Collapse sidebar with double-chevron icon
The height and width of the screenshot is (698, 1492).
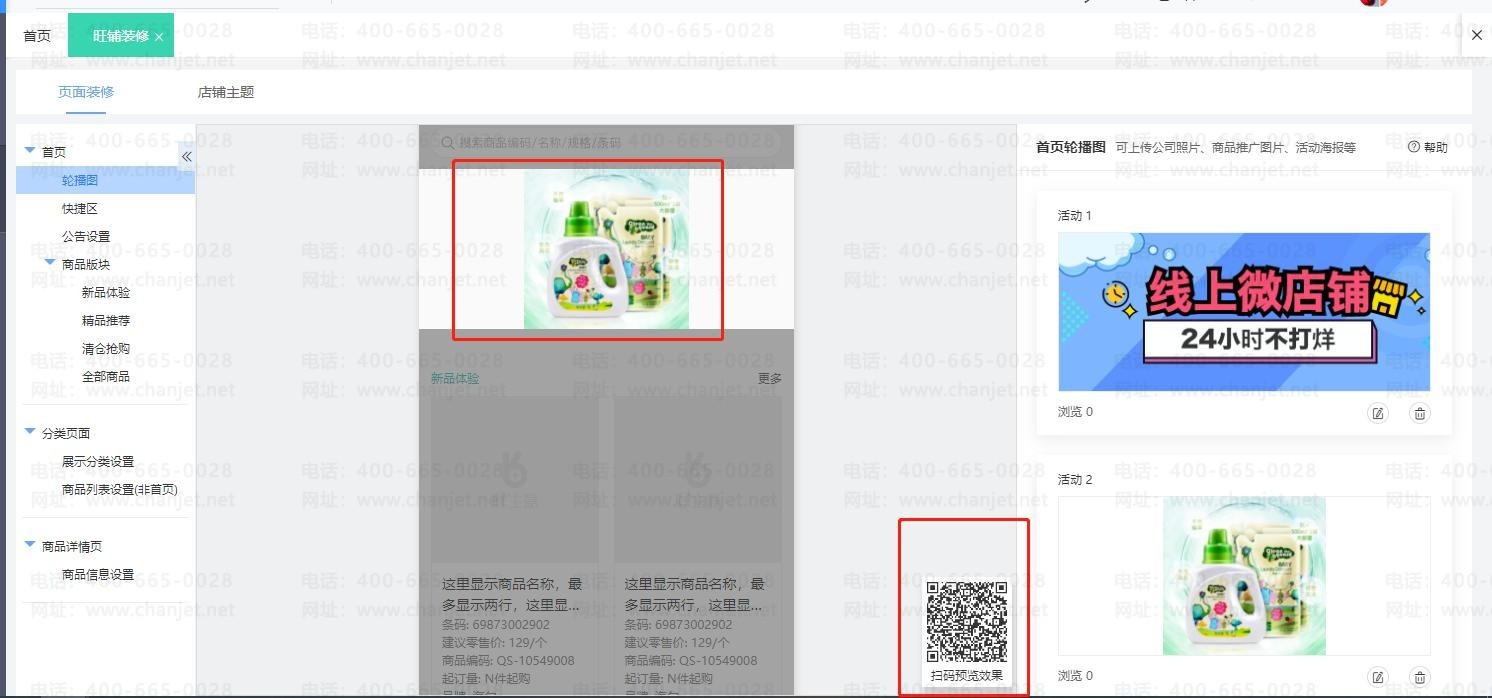187,156
